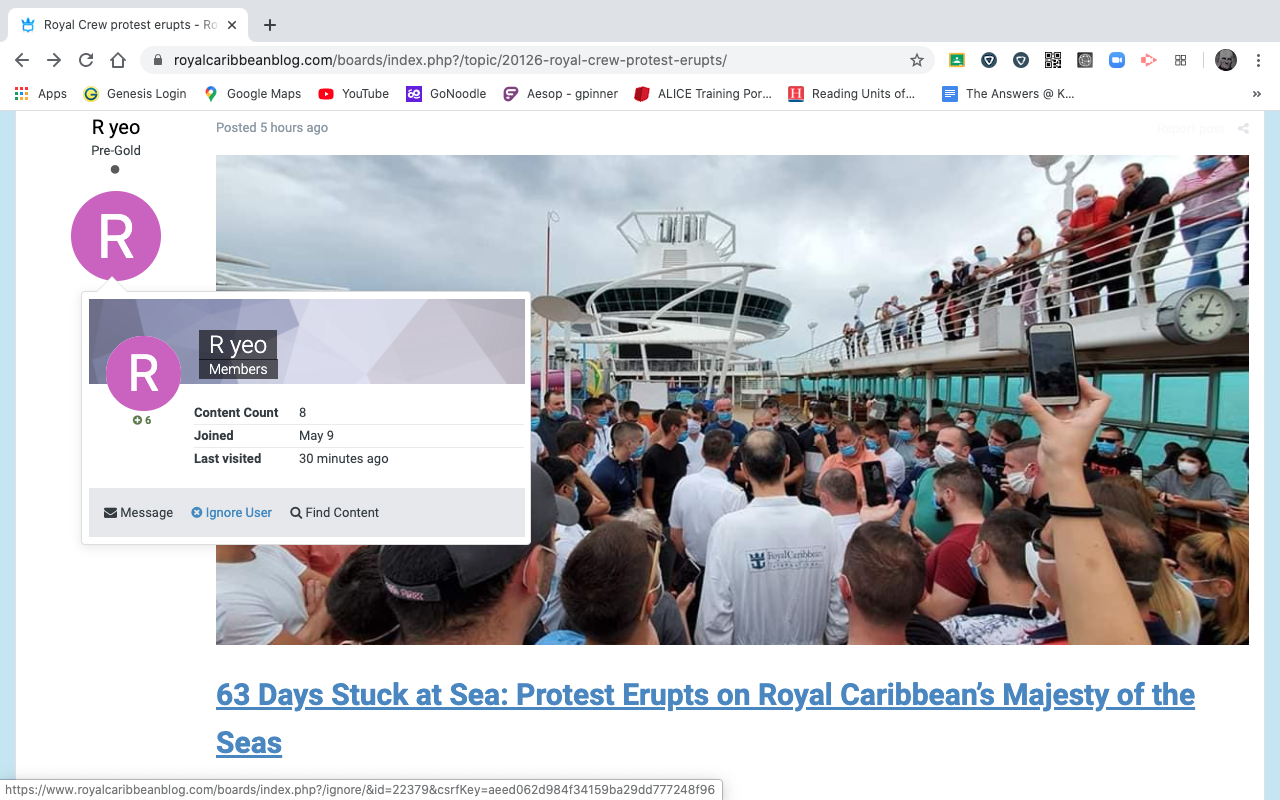Viewport: 1280px width, 800px height.
Task: Click Last visited 30 minutes ago value
Action: pos(343,459)
